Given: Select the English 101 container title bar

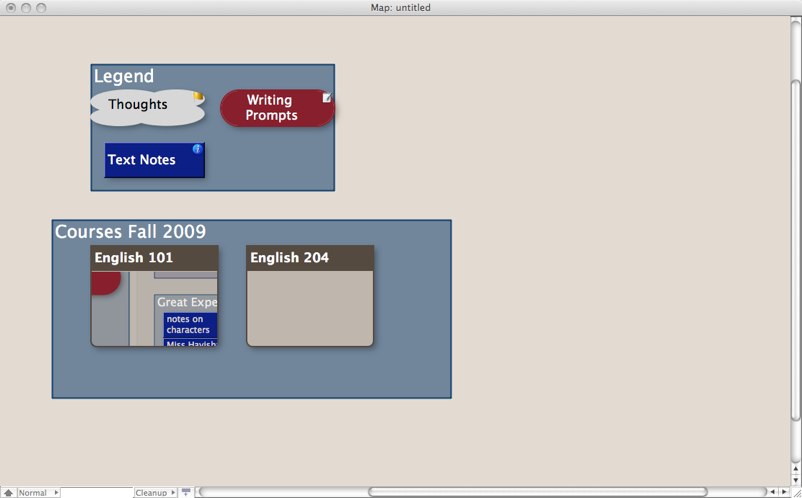Looking at the screenshot, I should 154,258.
